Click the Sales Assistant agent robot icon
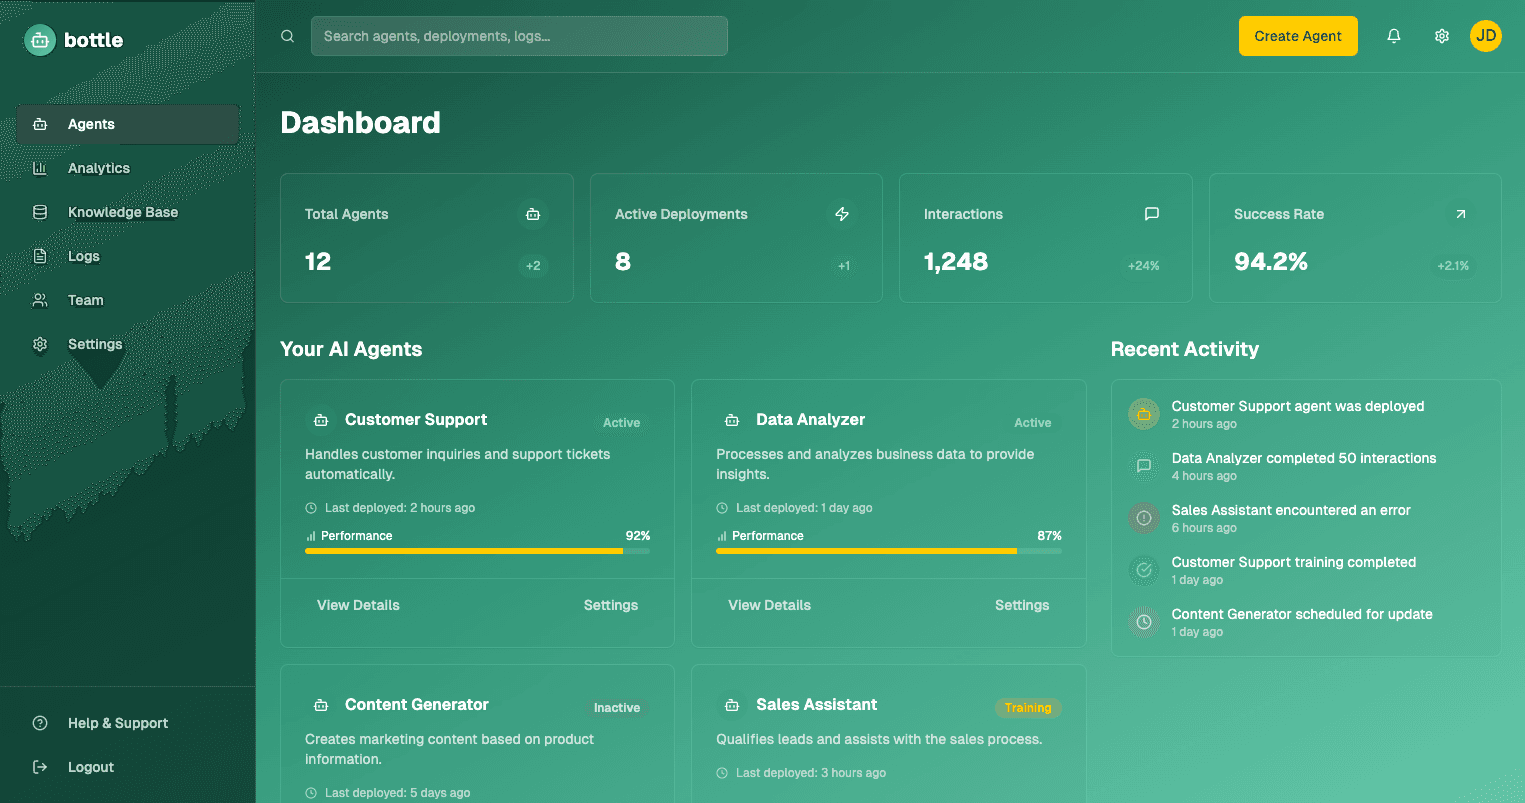Screen dimensions: 1525x803 [x=732, y=705]
